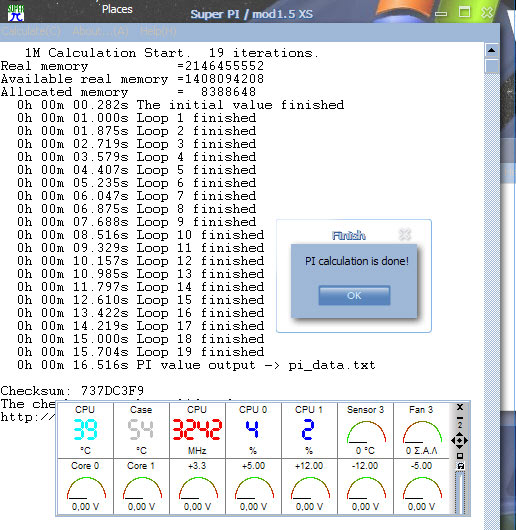Close the Finish dialog with its X
The height and width of the screenshot is (530, 516).
pos(404,234)
